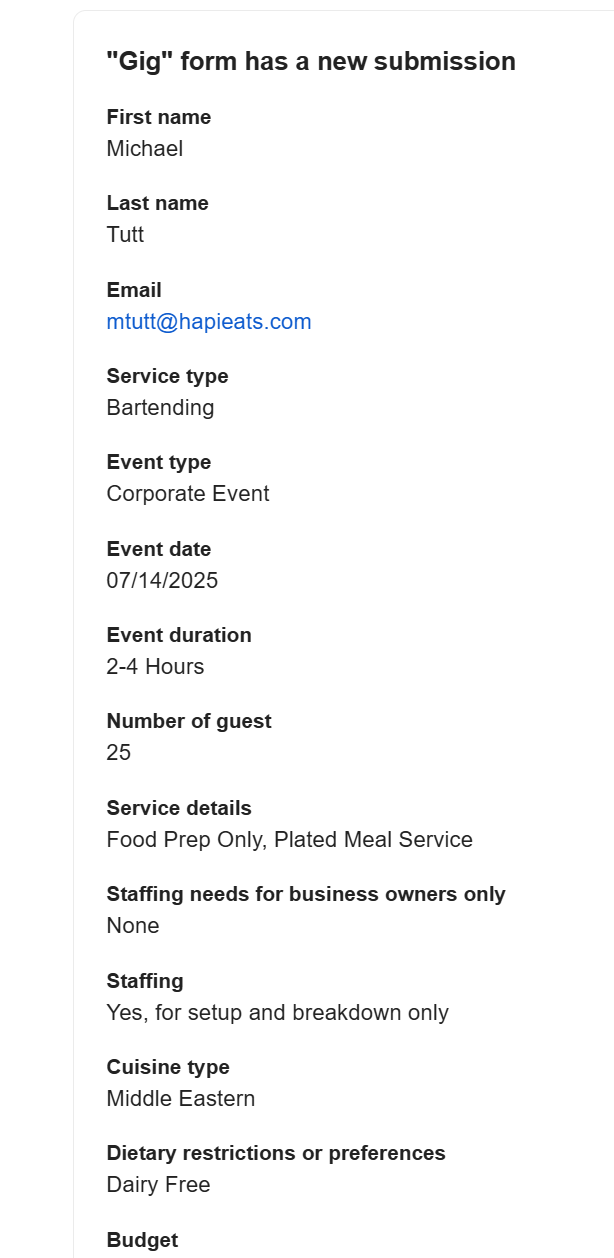Image resolution: width=614 pixels, height=1258 pixels.
Task: Click the guest count value 25
Action: pyautogui.click(x=119, y=753)
